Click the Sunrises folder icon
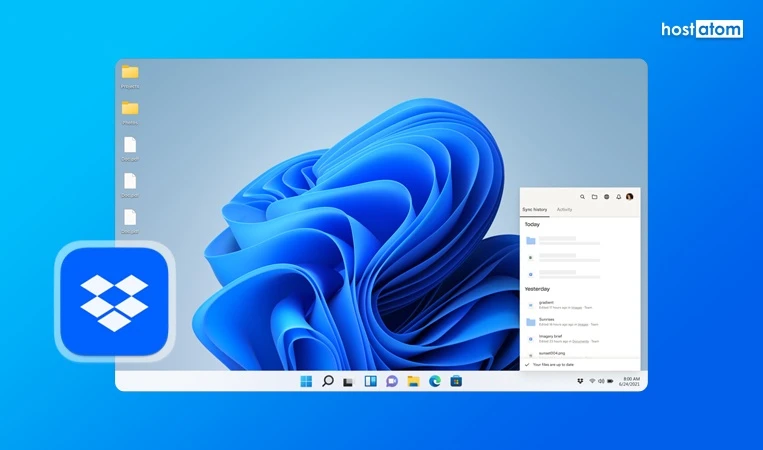This screenshot has height=450, width=763. tap(531, 322)
